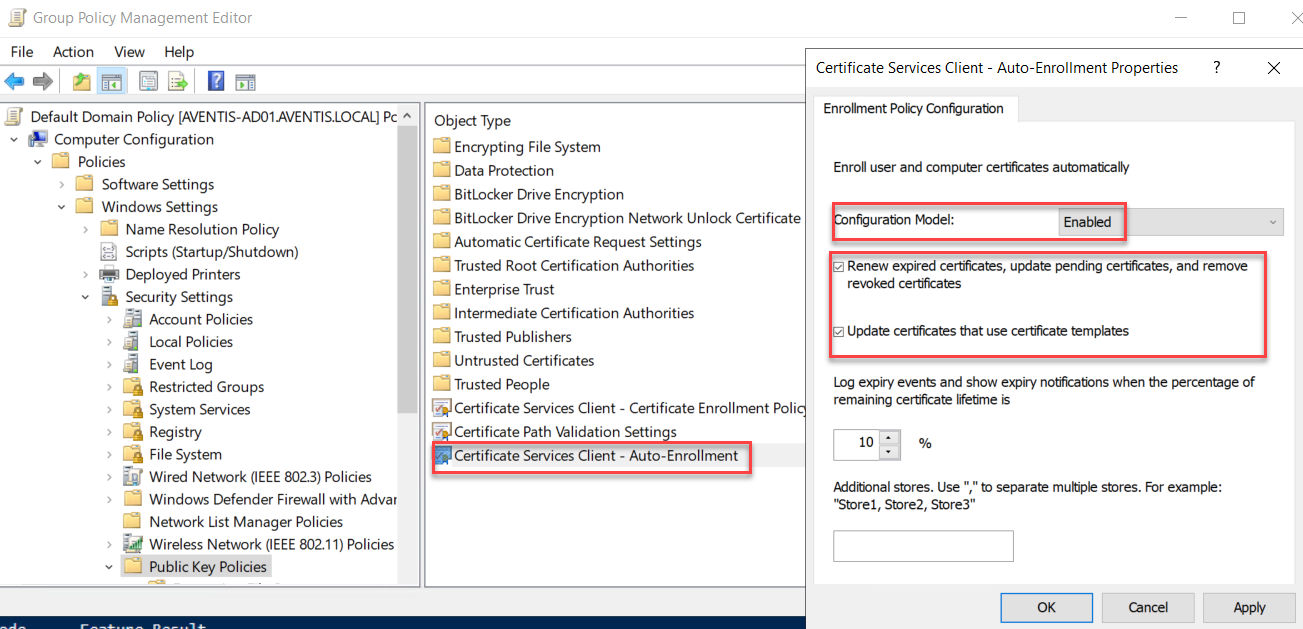Screen dimensions: 1303x629
Task: Increase the certificate lifetime percentage spinner
Action: [x=890, y=436]
